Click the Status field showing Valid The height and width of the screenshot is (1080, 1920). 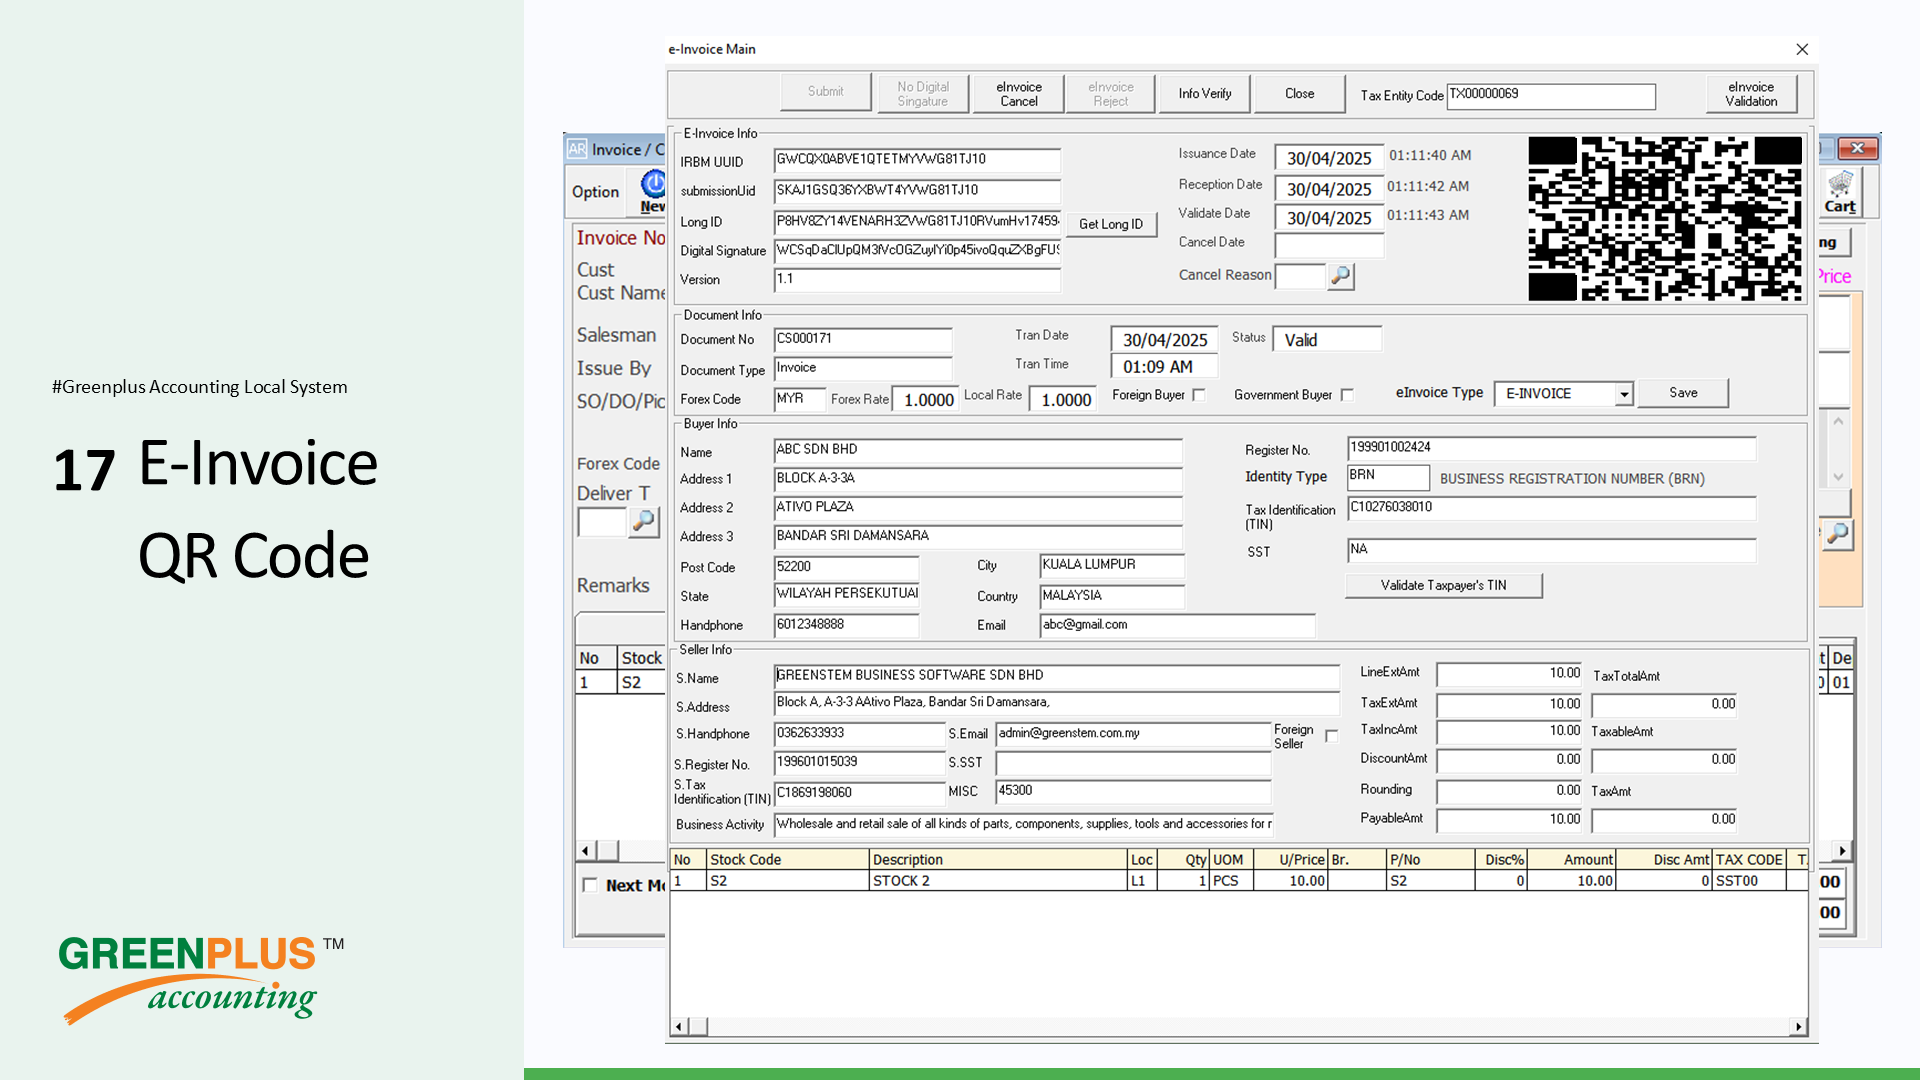tap(1327, 339)
